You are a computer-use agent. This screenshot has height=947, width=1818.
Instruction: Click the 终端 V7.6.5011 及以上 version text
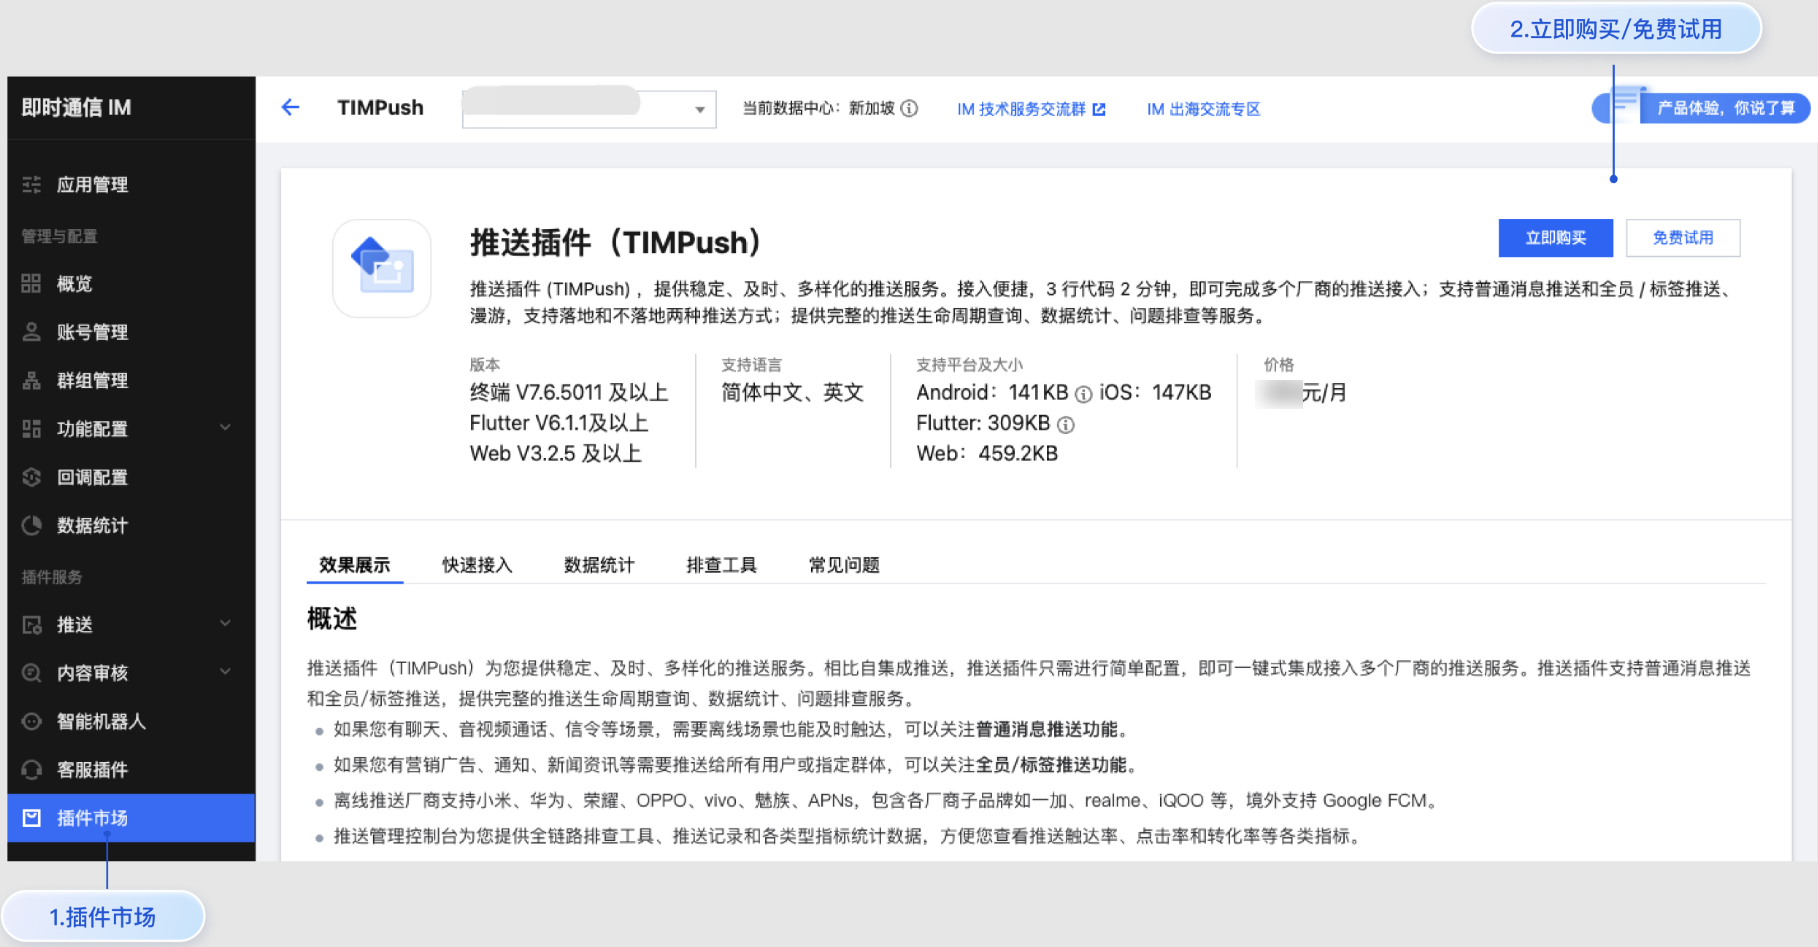coord(569,393)
